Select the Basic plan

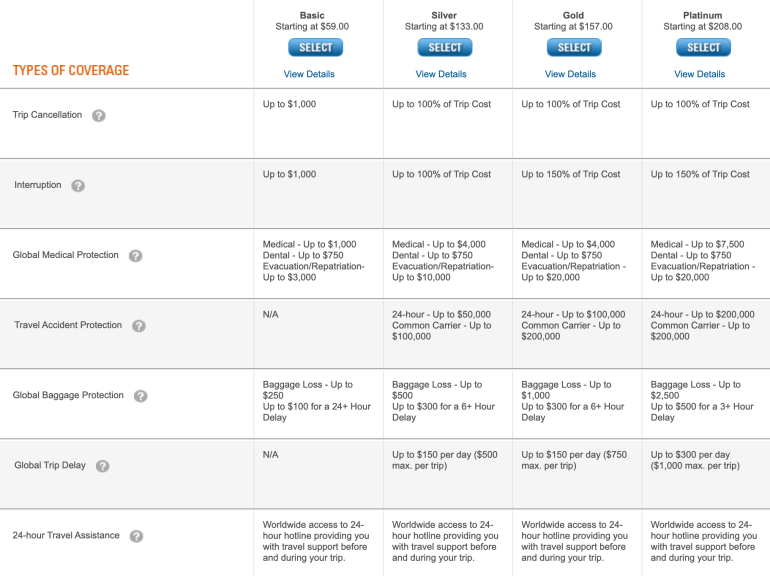316,48
